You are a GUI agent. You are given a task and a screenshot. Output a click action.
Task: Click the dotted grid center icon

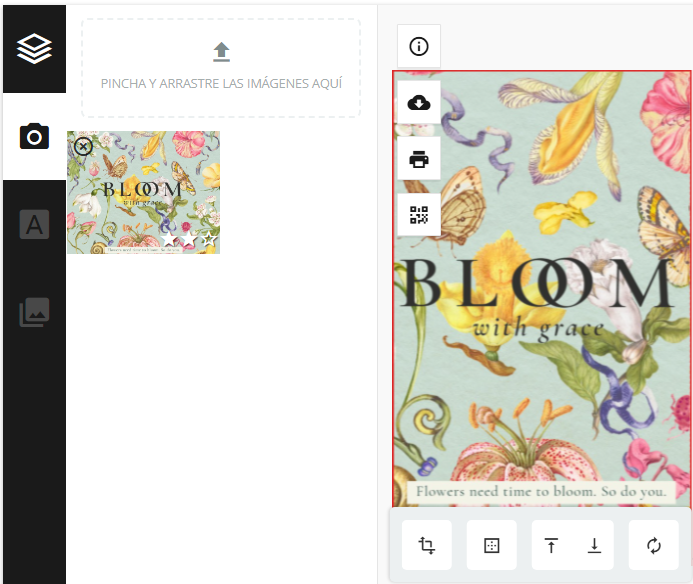(491, 545)
